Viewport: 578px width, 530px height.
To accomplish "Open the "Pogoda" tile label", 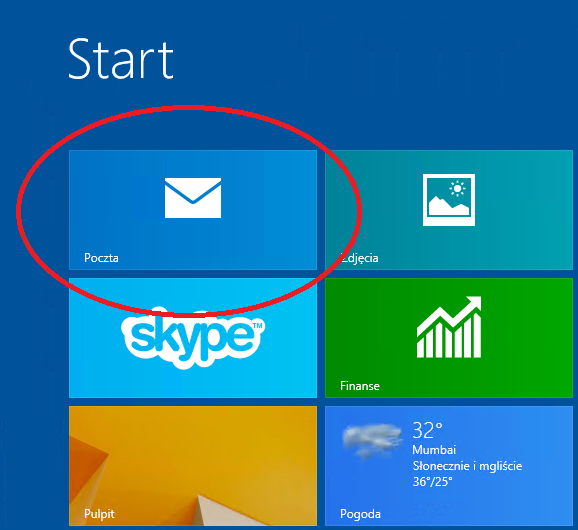I will click(360, 514).
